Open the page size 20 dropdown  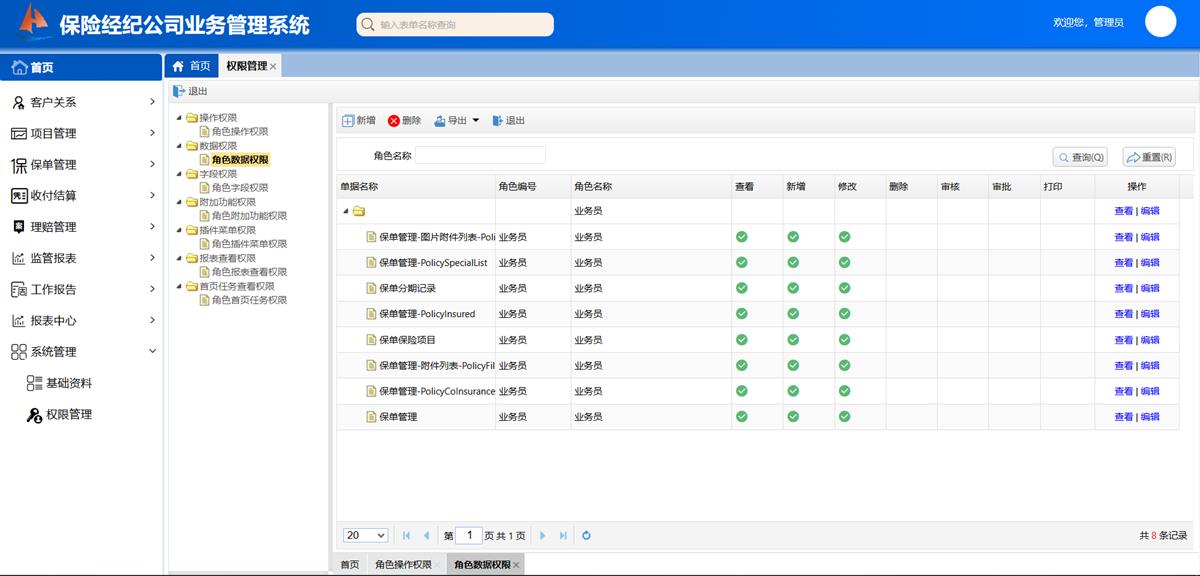click(365, 536)
